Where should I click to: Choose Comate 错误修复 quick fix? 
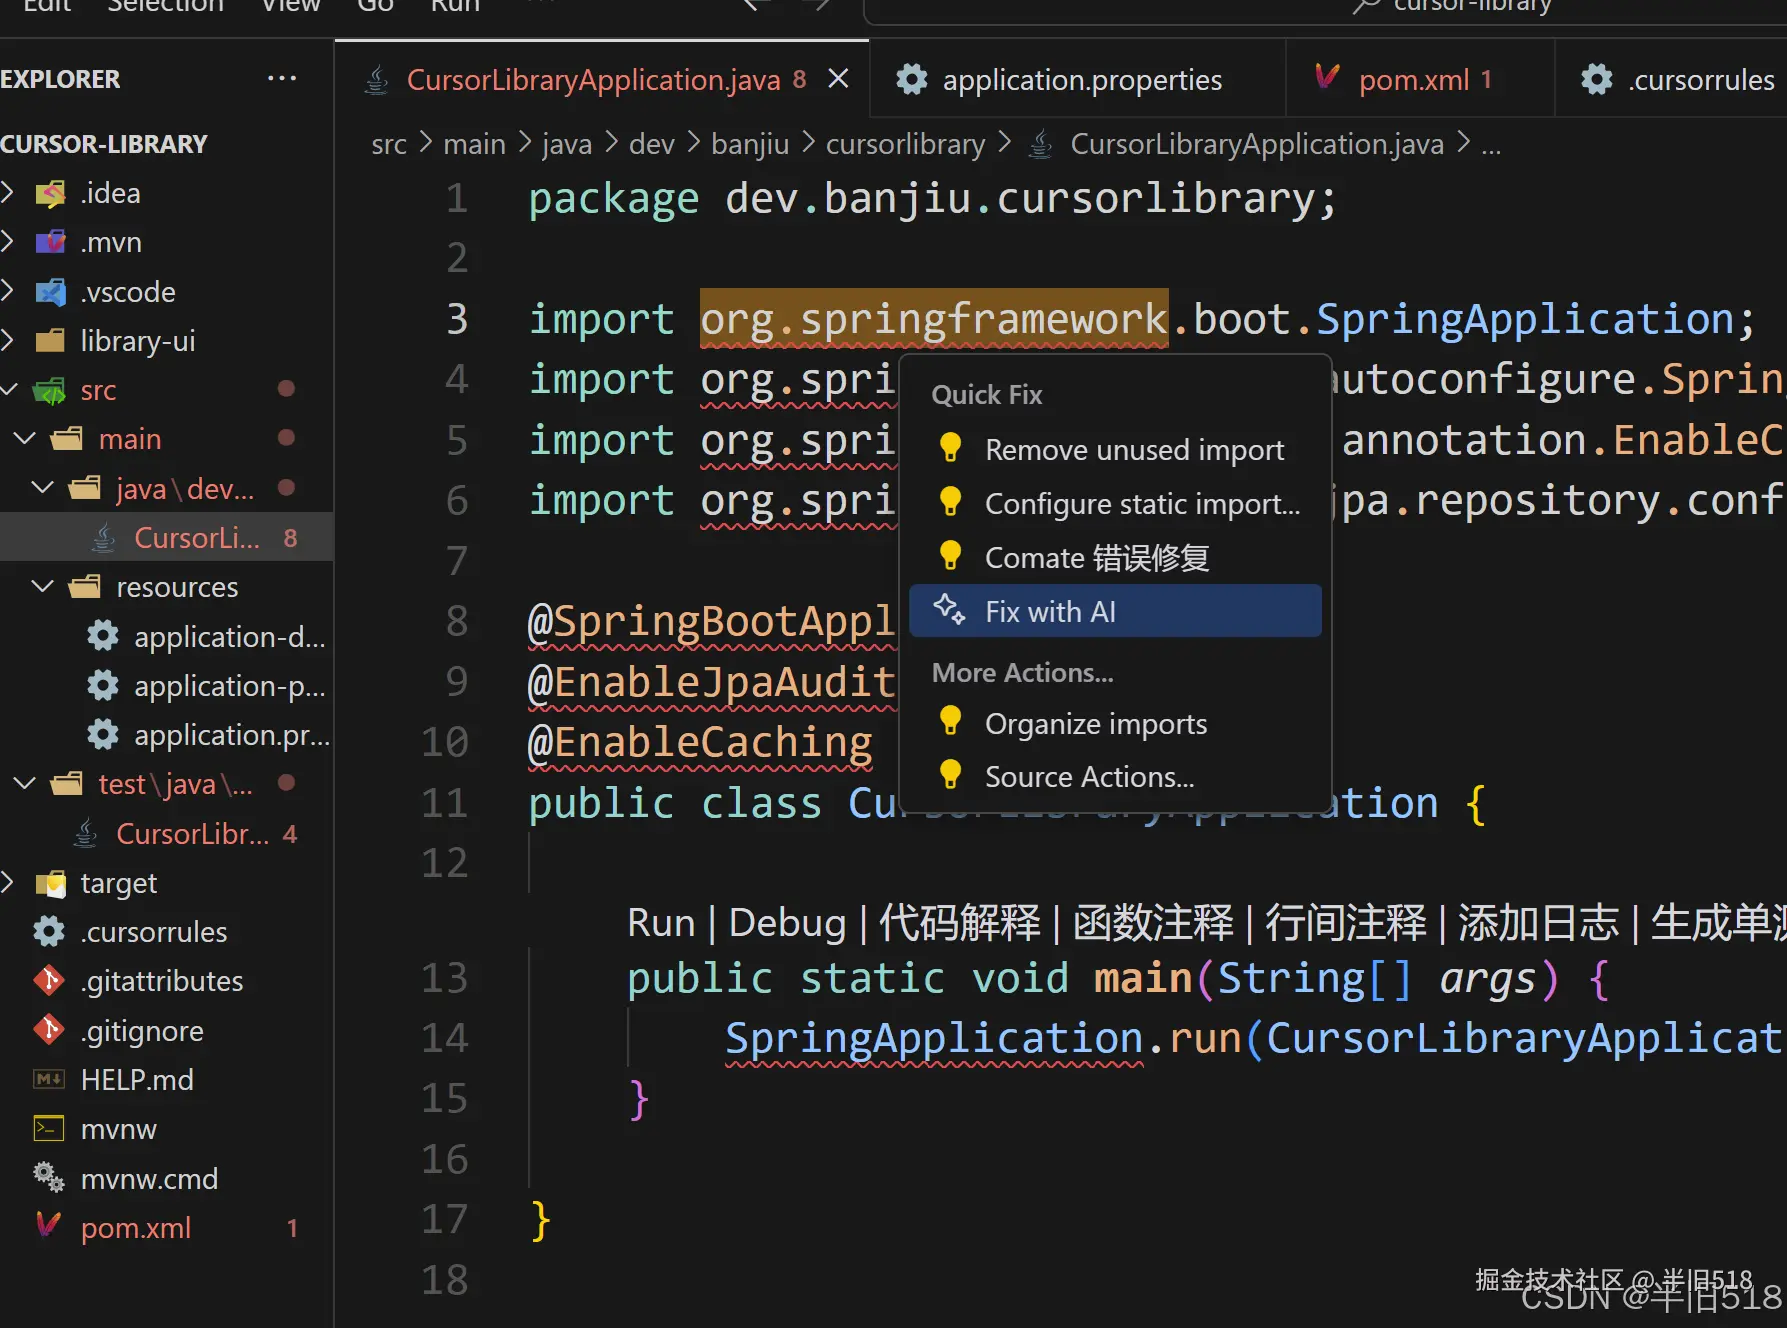point(1115,557)
